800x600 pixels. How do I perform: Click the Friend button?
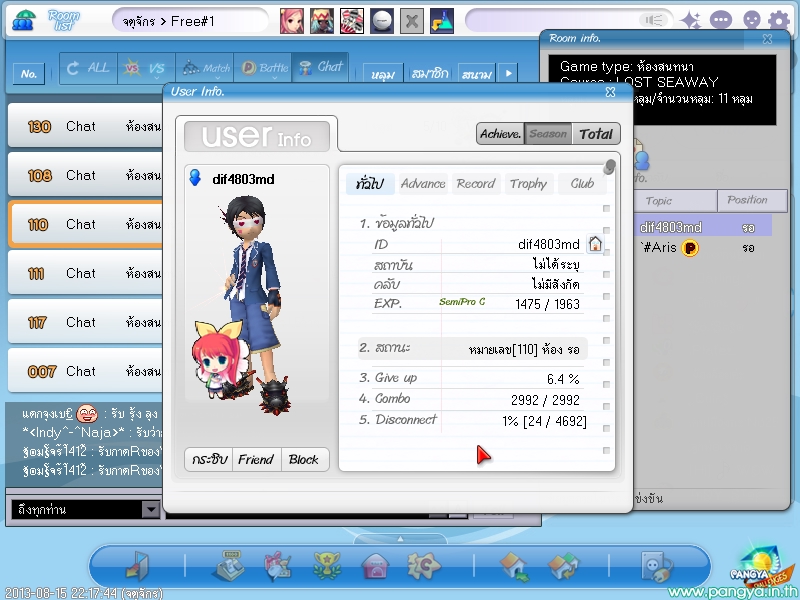tap(256, 460)
